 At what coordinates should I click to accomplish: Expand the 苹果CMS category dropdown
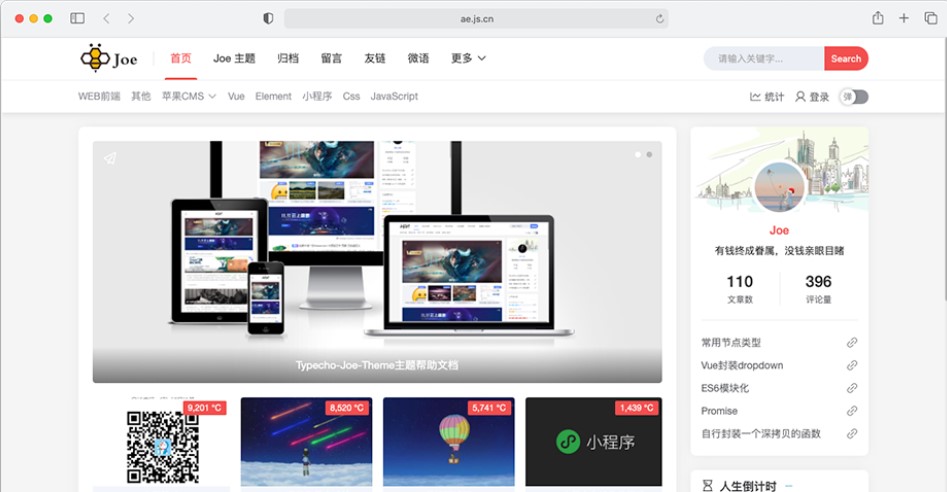(x=189, y=97)
